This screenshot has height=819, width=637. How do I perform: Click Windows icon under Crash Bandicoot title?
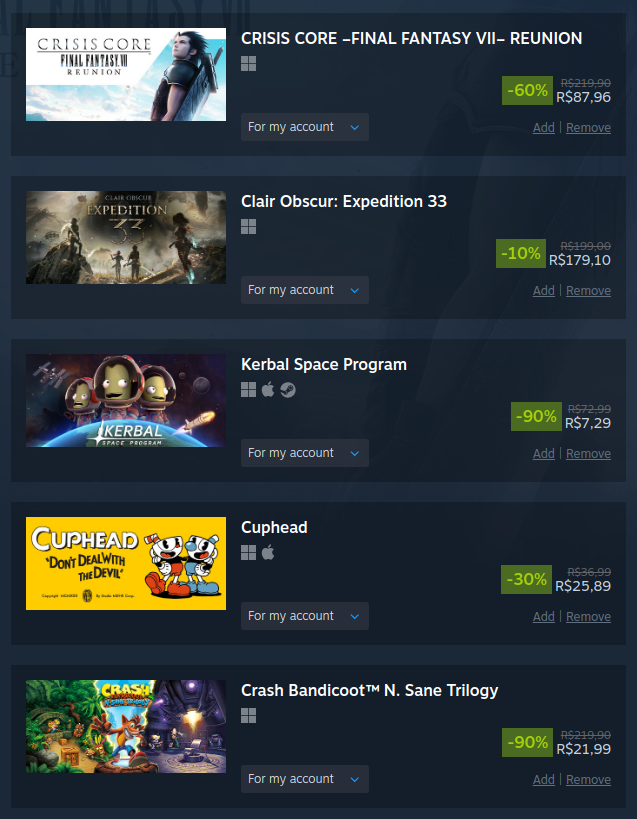(249, 716)
